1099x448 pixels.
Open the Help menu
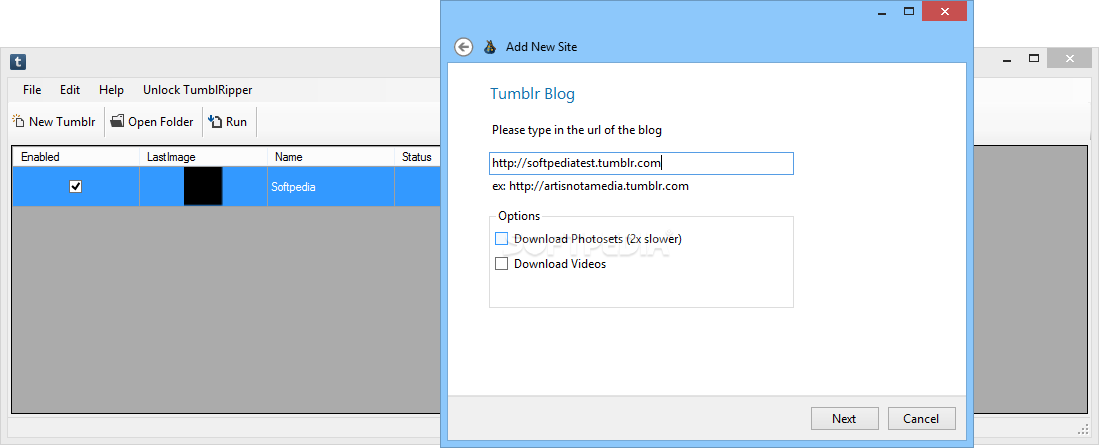(x=111, y=90)
